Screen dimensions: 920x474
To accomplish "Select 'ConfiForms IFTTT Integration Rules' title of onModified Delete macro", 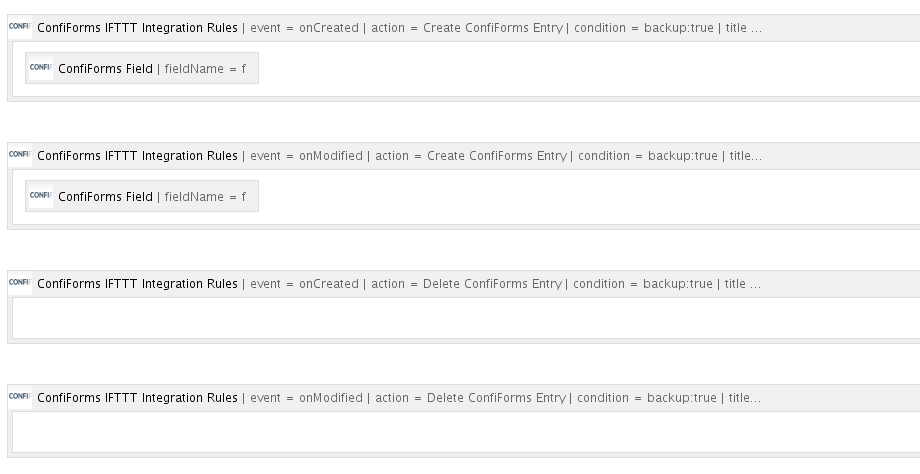I will (137, 397).
